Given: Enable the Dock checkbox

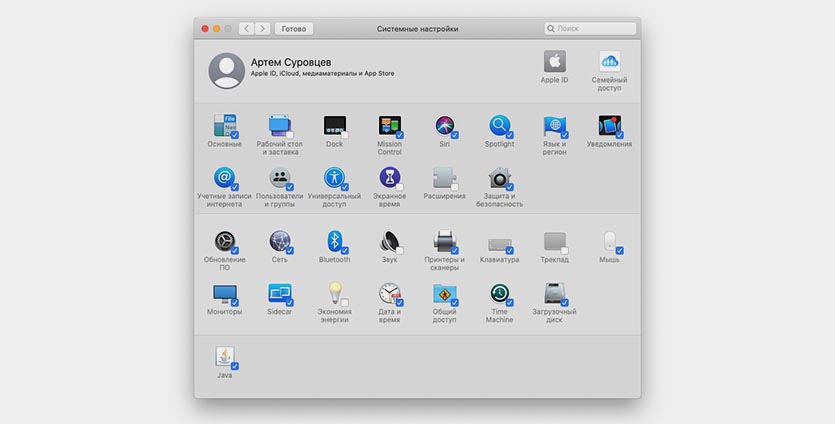Looking at the screenshot, I should click(x=344, y=134).
